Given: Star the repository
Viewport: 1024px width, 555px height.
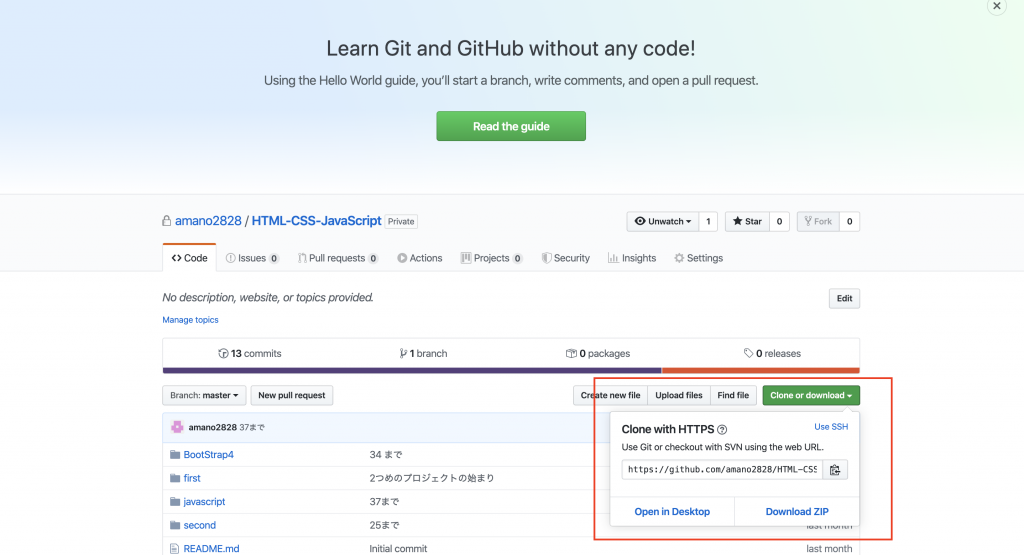Looking at the screenshot, I should coord(747,221).
